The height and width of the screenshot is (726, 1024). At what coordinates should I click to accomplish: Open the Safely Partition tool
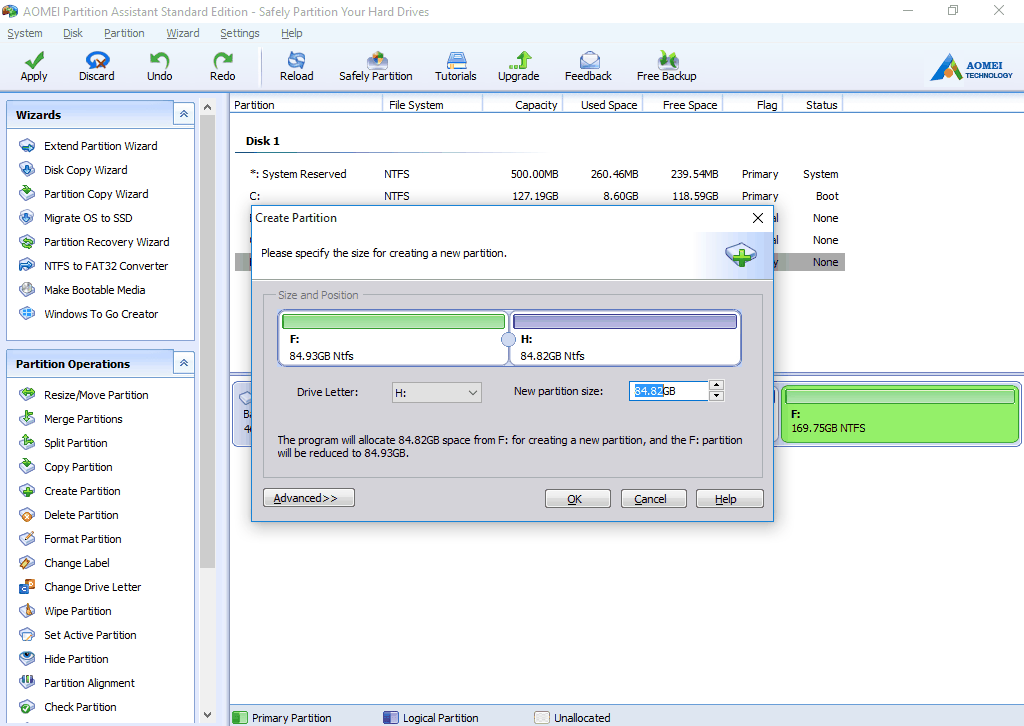pyautogui.click(x=376, y=67)
